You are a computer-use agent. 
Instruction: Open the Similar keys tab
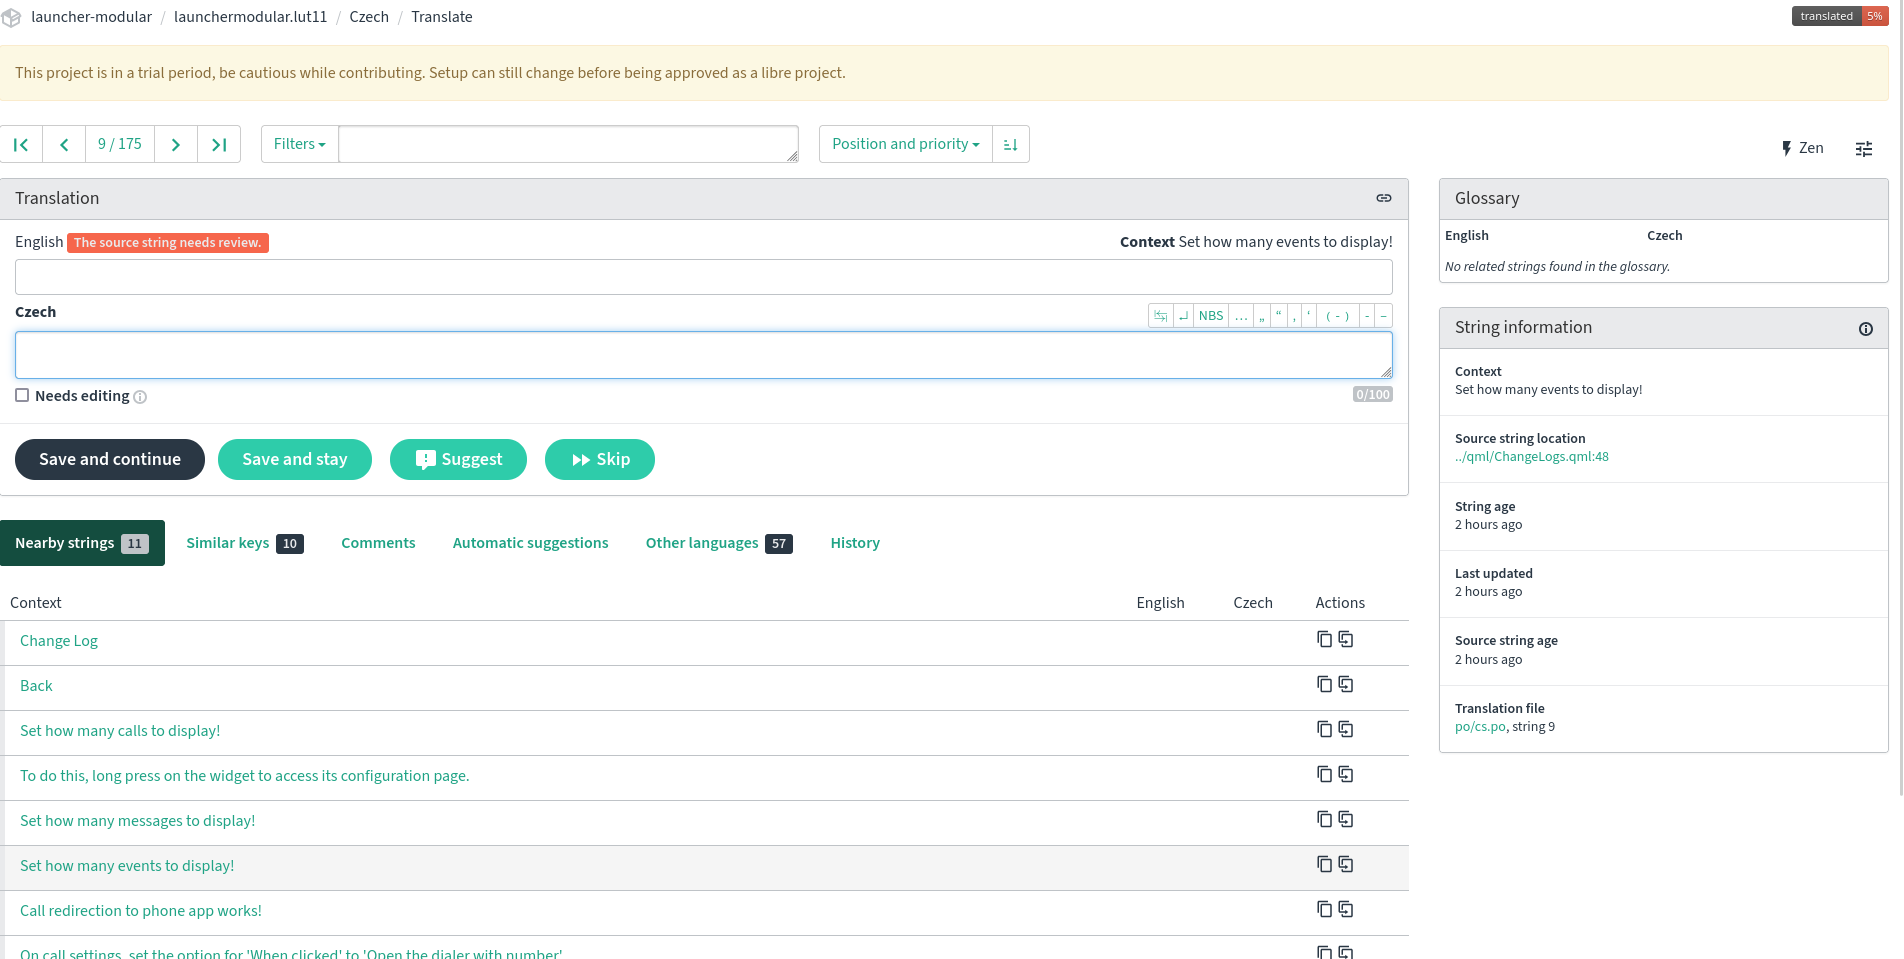pos(245,543)
